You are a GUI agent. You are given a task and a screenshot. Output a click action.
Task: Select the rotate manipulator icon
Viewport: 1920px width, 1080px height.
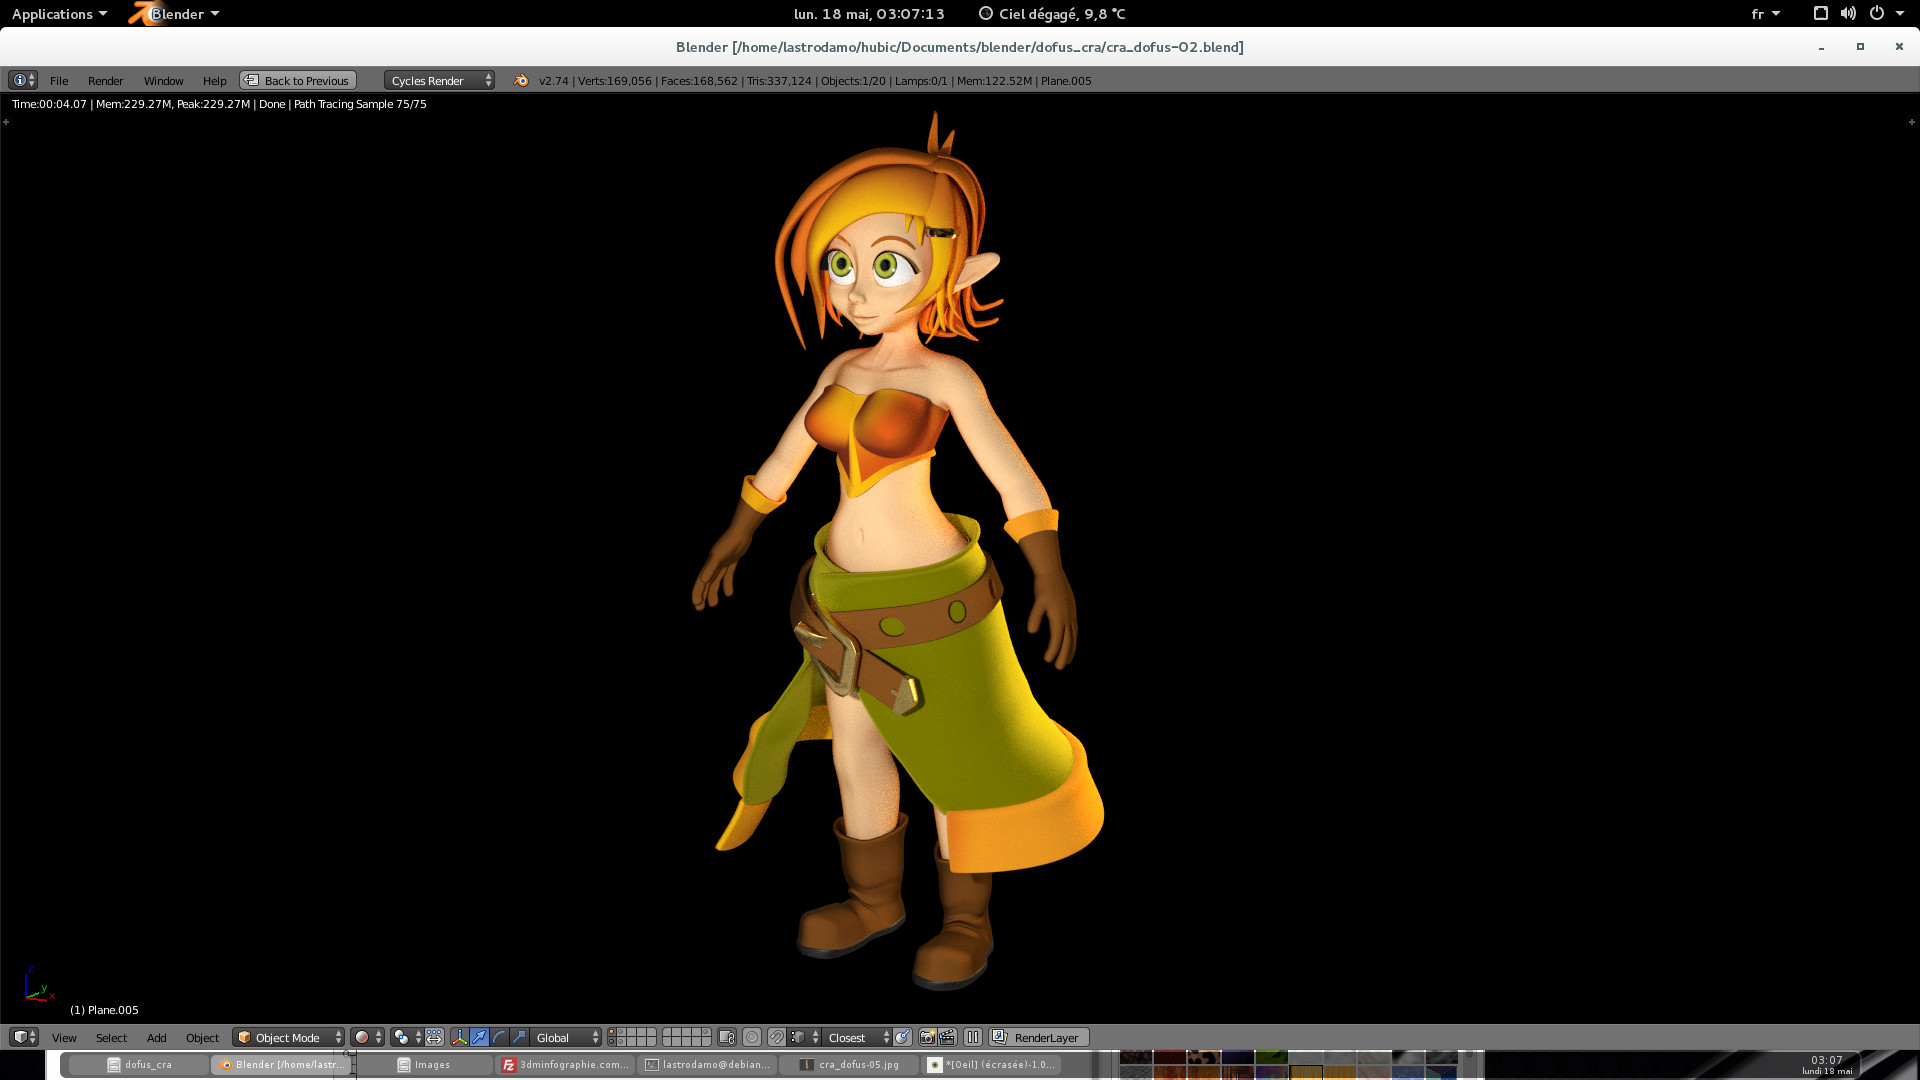[499, 1038]
